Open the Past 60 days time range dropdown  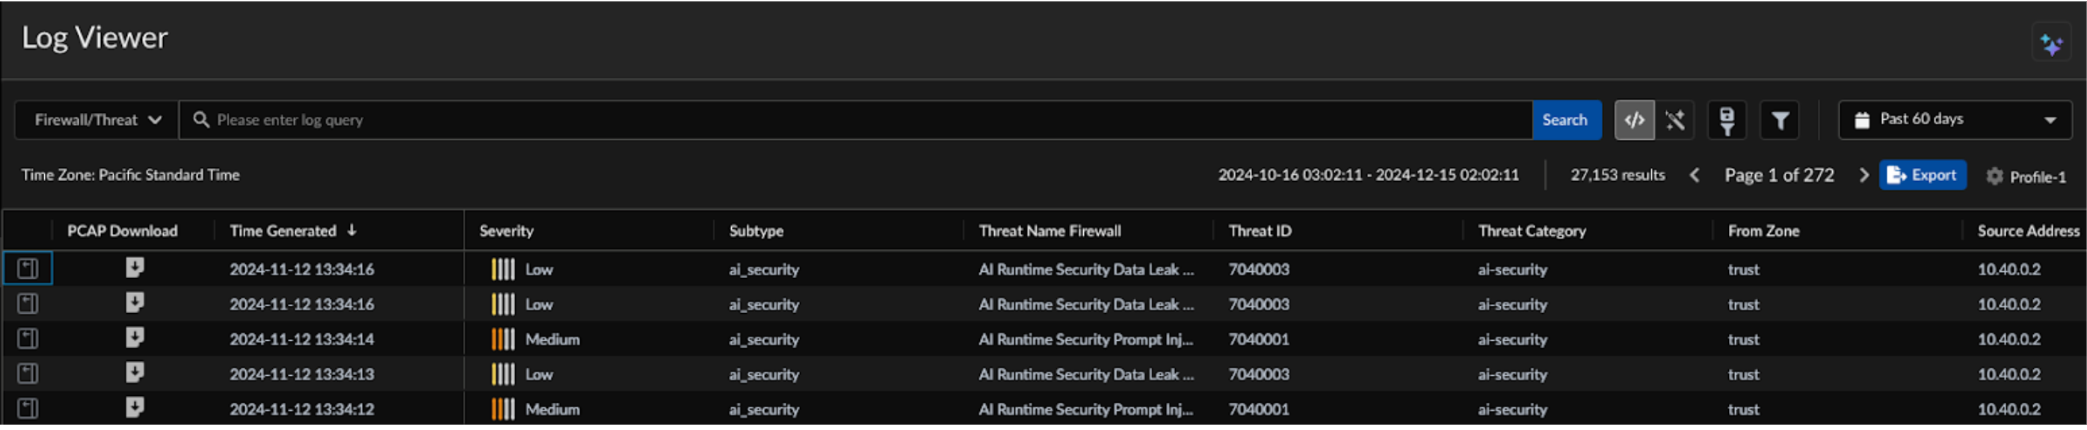tap(1955, 120)
